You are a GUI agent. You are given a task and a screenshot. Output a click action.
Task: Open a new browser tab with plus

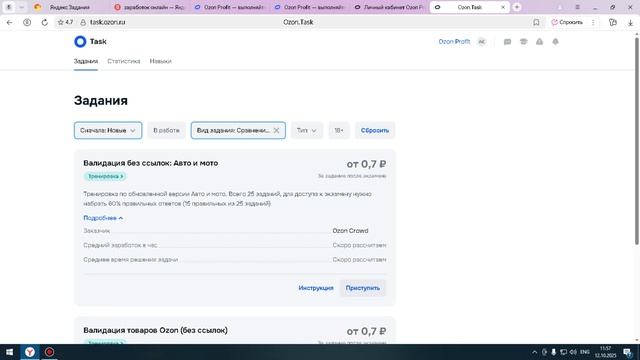point(517,7)
